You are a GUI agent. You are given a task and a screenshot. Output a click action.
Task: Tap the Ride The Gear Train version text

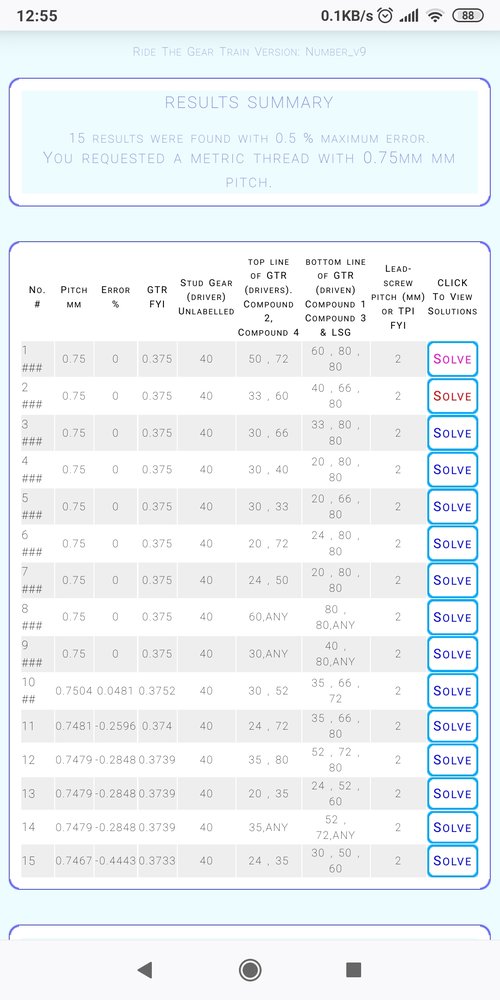[249, 52]
